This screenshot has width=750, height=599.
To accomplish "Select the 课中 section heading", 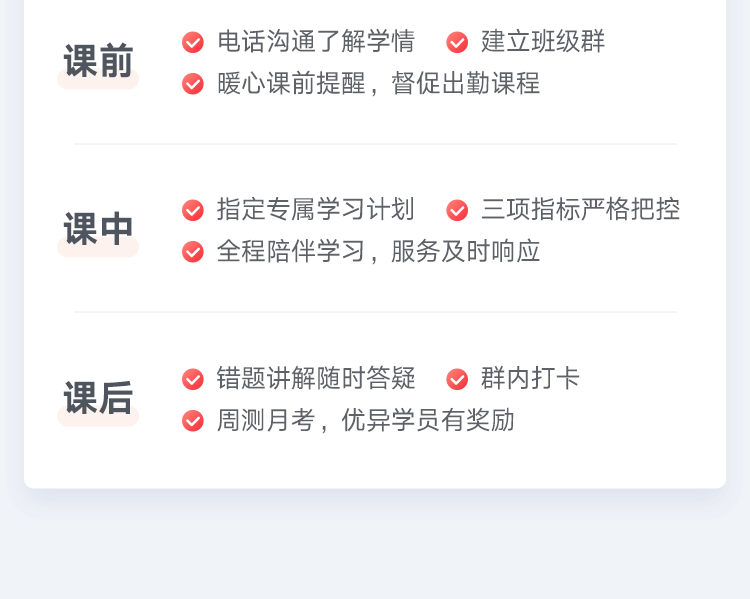I will [98, 230].
